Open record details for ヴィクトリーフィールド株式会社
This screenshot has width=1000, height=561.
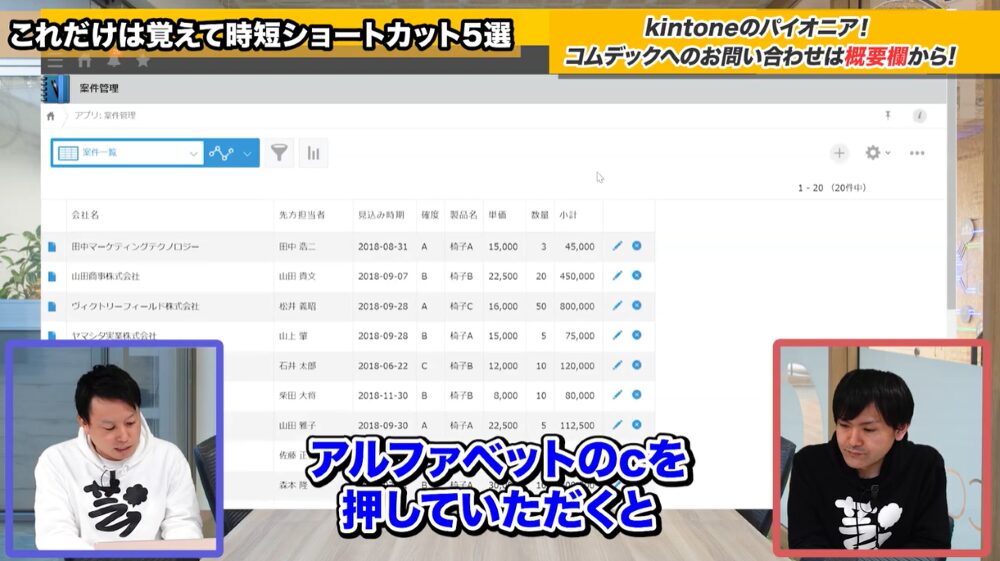tap(52, 307)
